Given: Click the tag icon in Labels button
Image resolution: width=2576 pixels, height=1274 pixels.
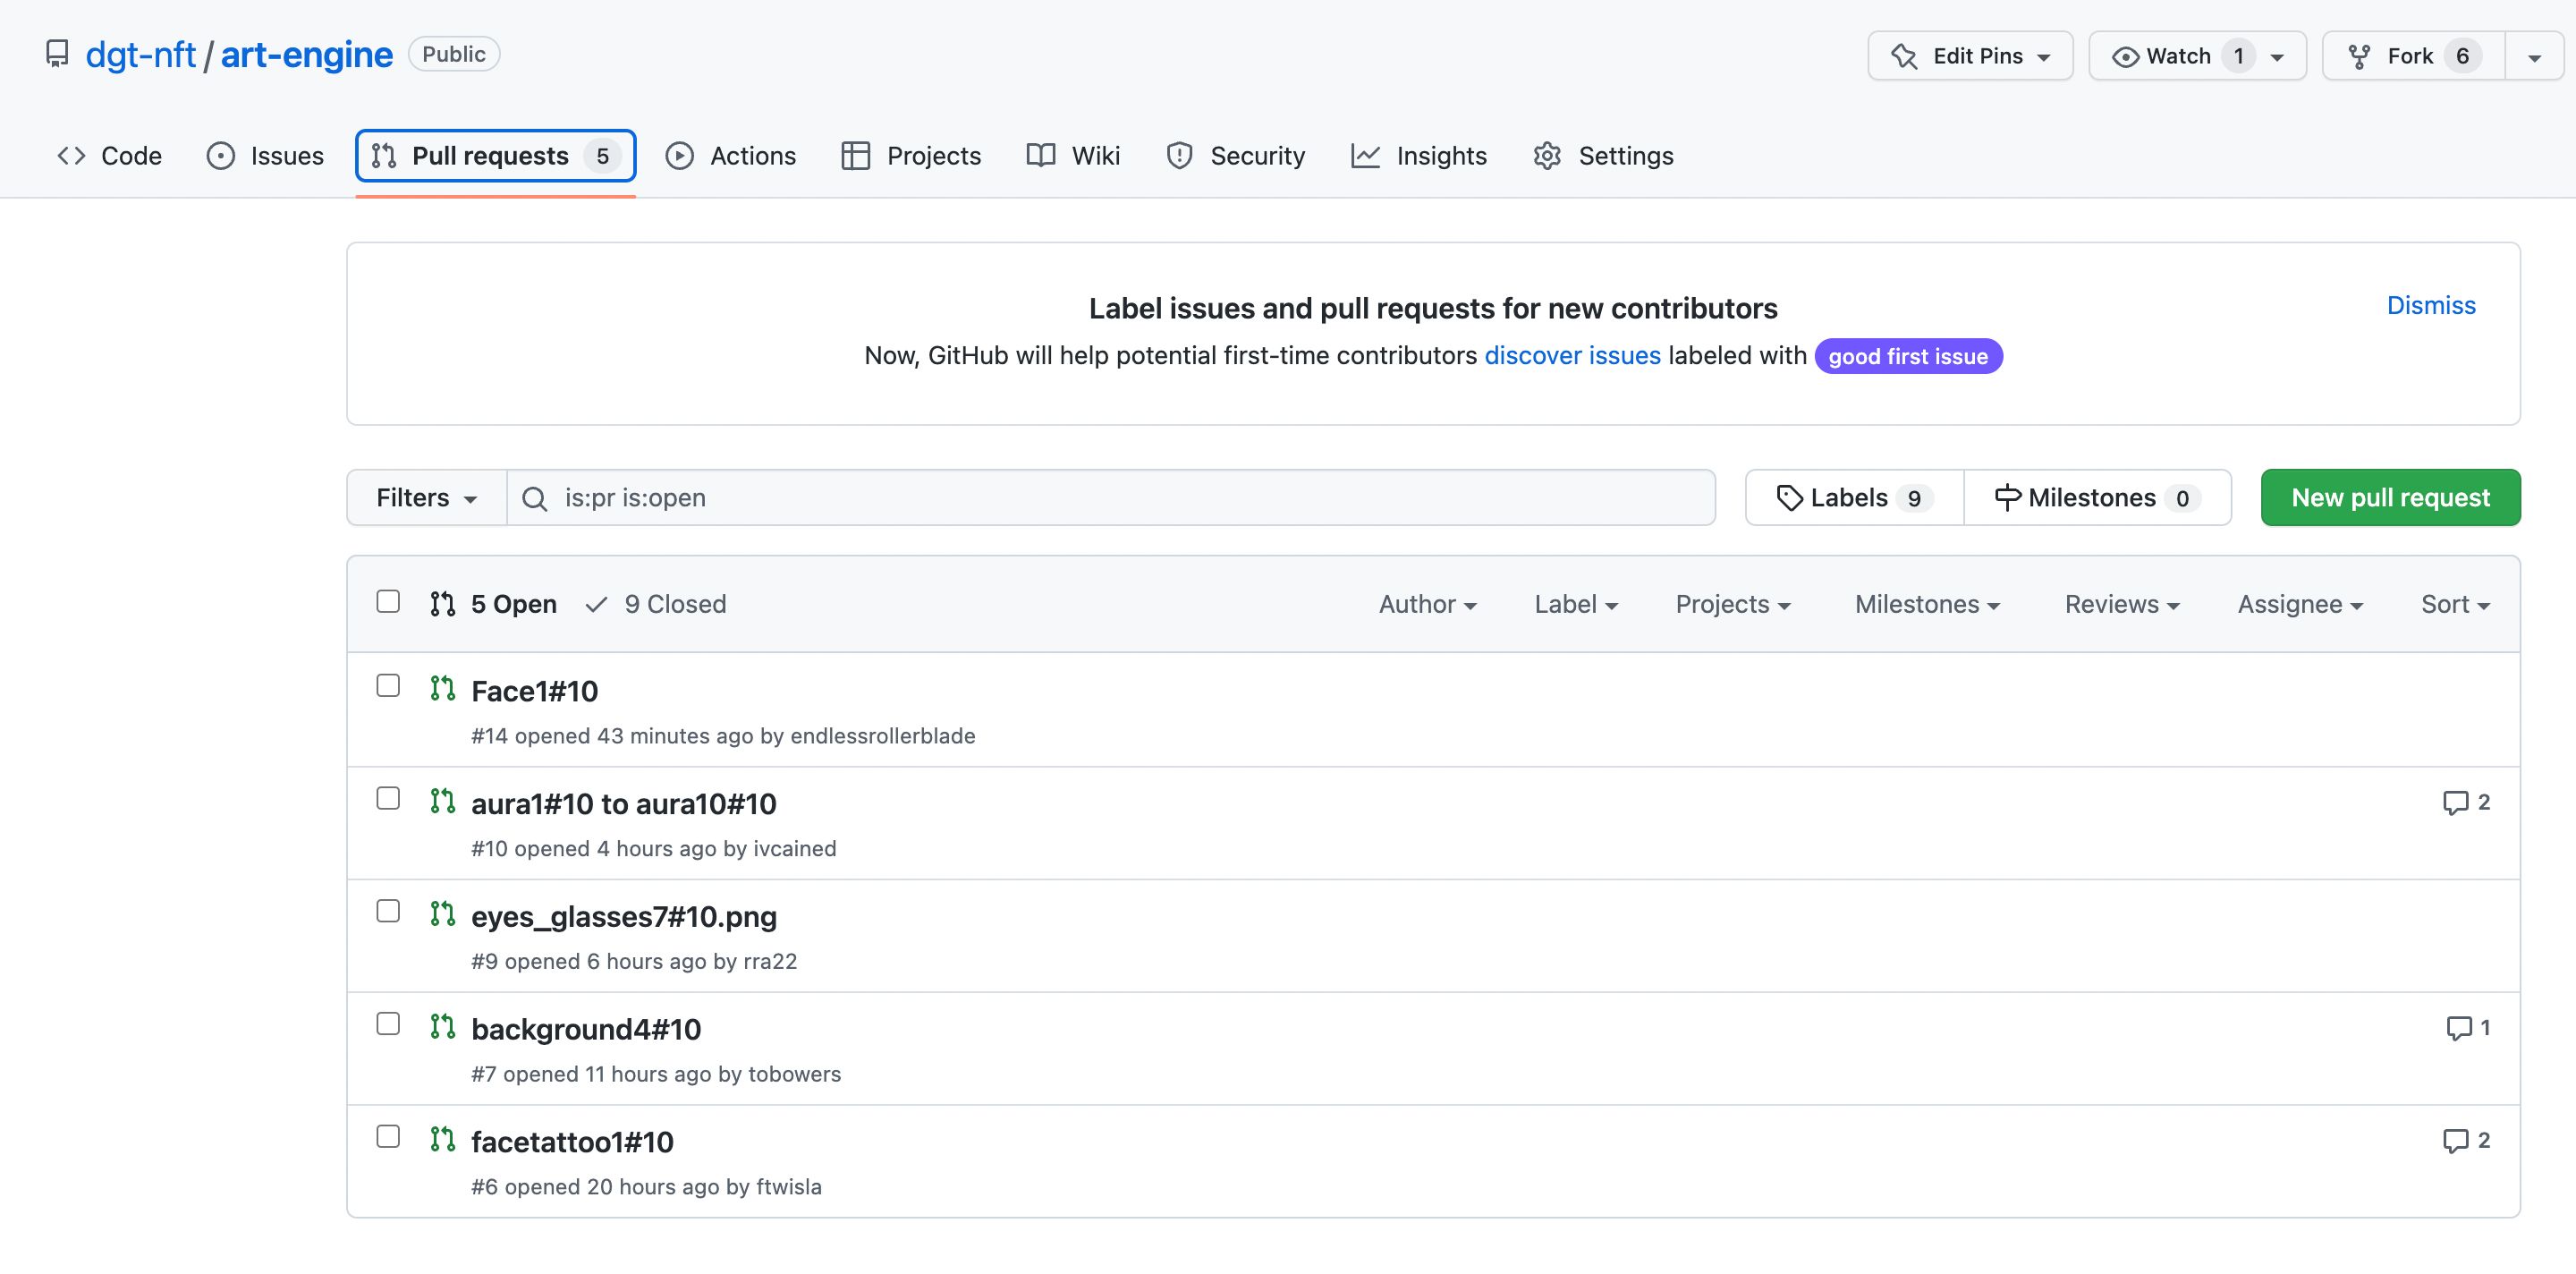Looking at the screenshot, I should 1789,498.
